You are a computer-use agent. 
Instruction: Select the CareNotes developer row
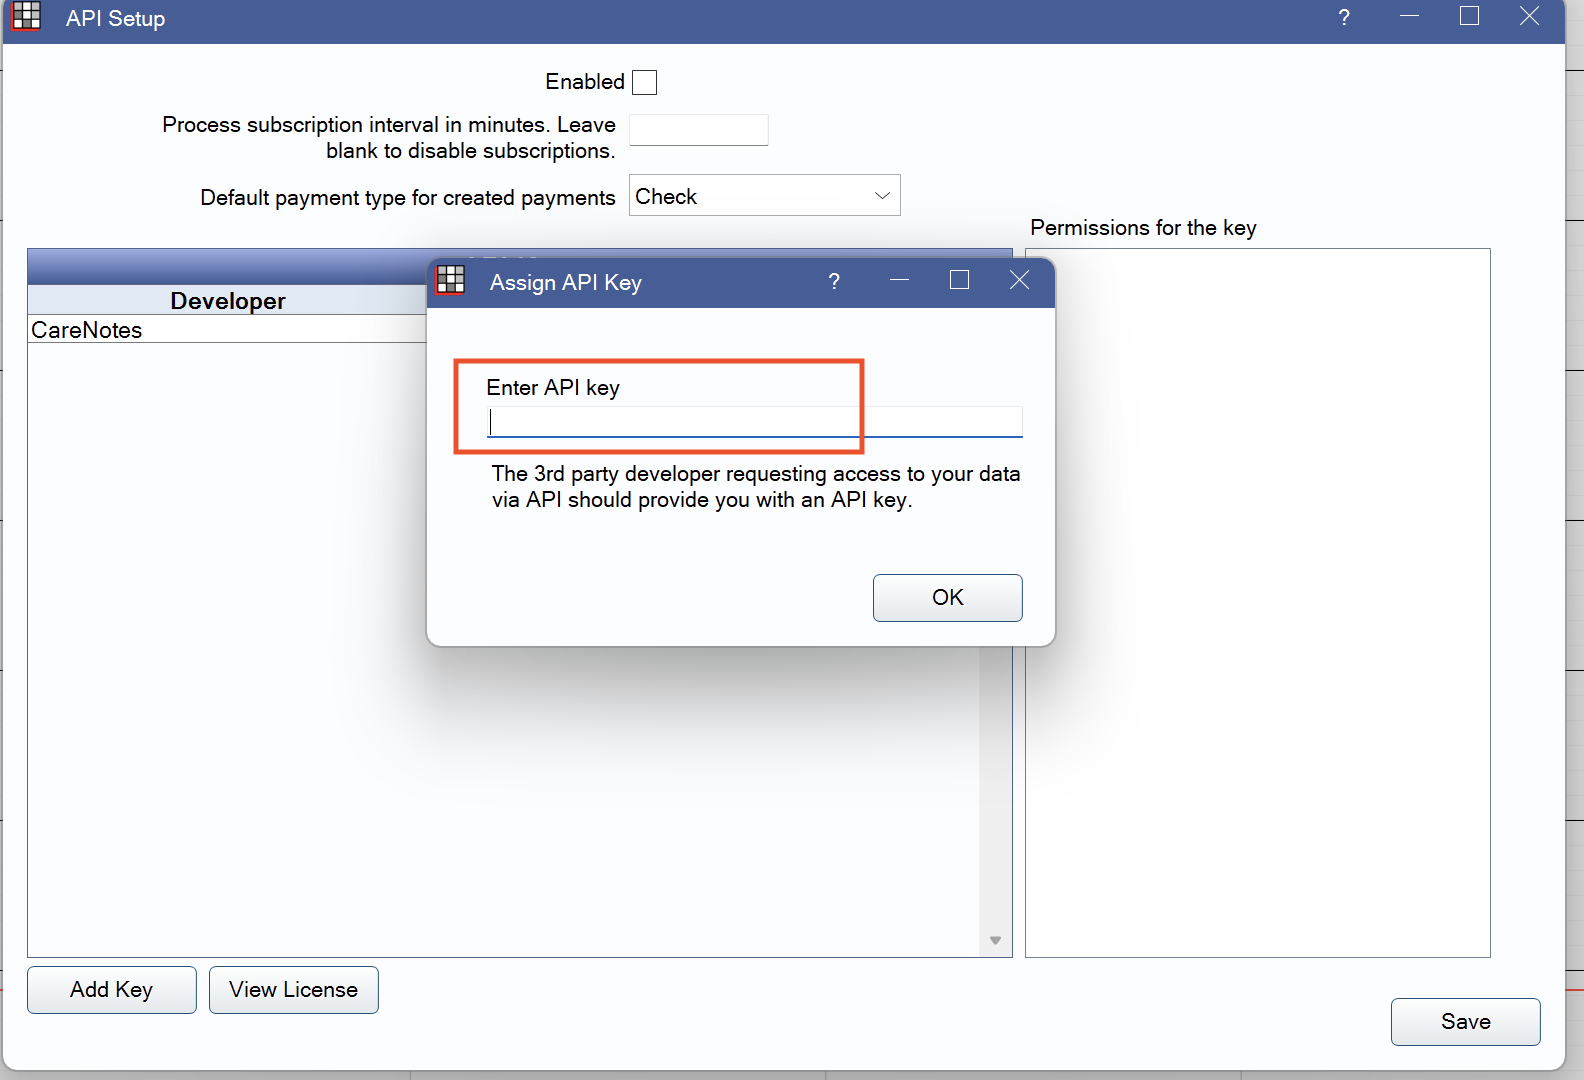pos(227,330)
